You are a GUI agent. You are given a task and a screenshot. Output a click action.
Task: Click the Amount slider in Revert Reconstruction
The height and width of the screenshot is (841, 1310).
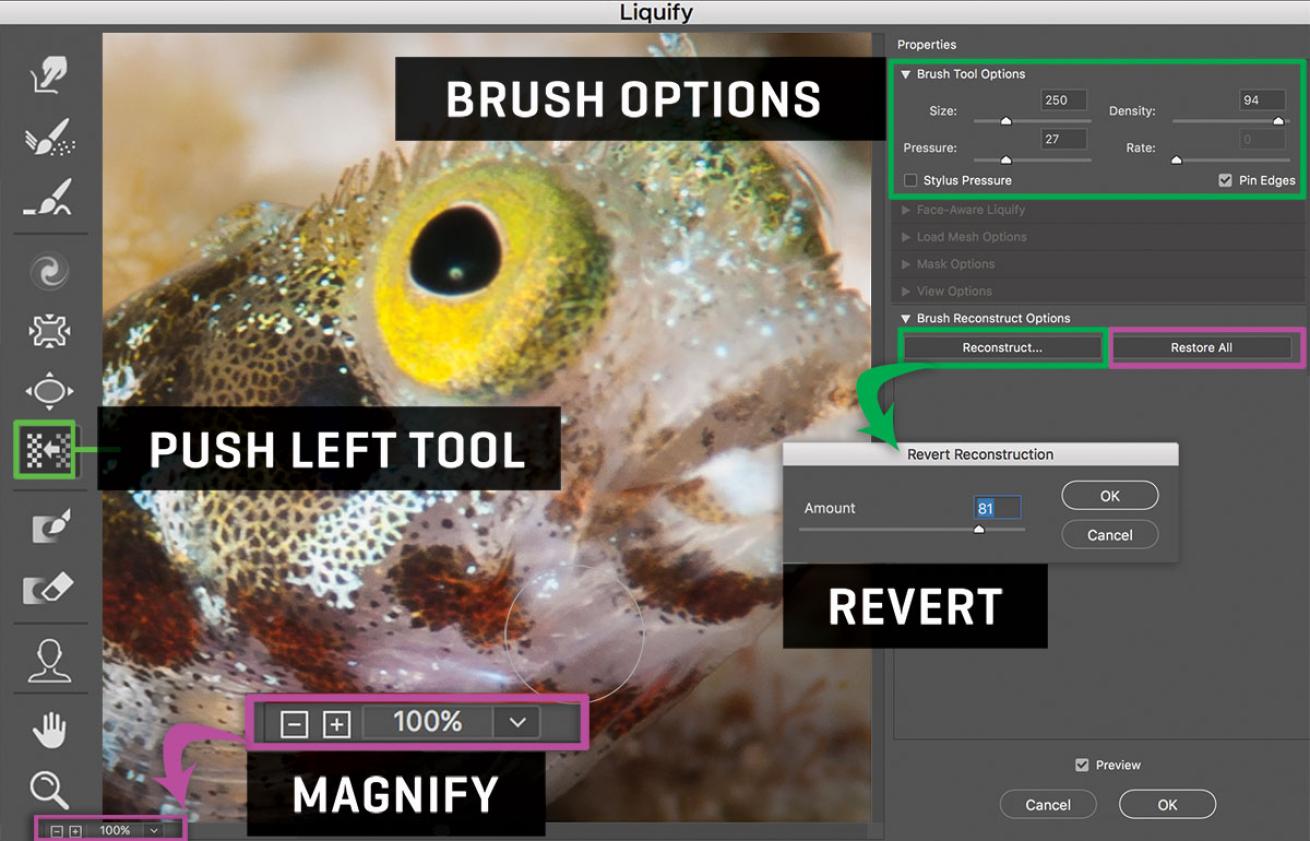pos(979,529)
